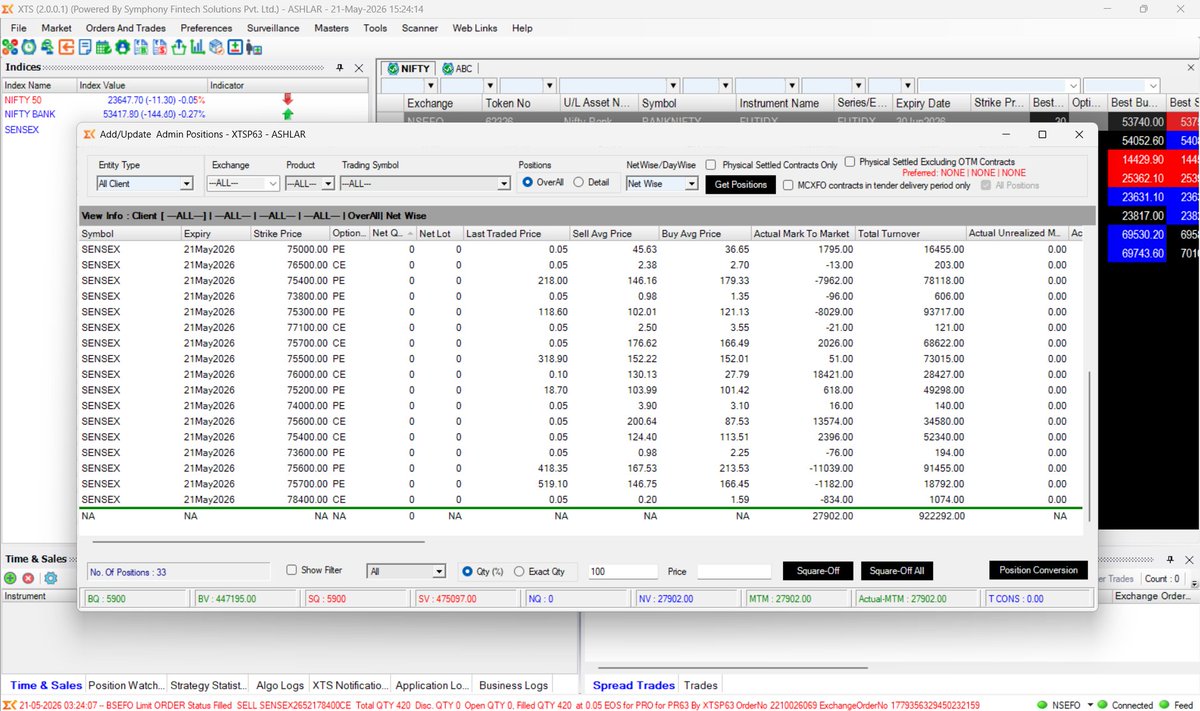Switch to the Algo Logs tab
This screenshot has height=711, width=1200.
point(279,685)
